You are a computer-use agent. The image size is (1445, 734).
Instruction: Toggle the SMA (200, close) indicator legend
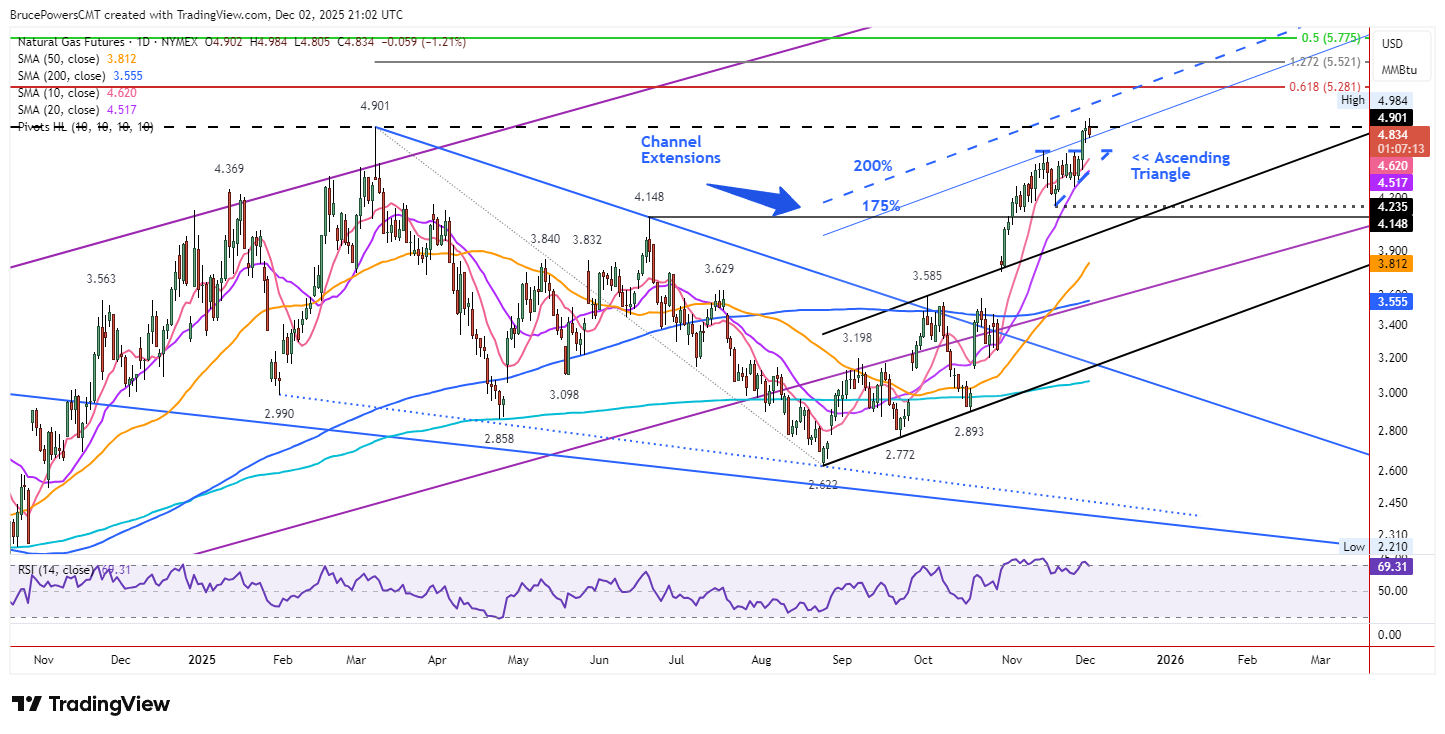coord(60,76)
